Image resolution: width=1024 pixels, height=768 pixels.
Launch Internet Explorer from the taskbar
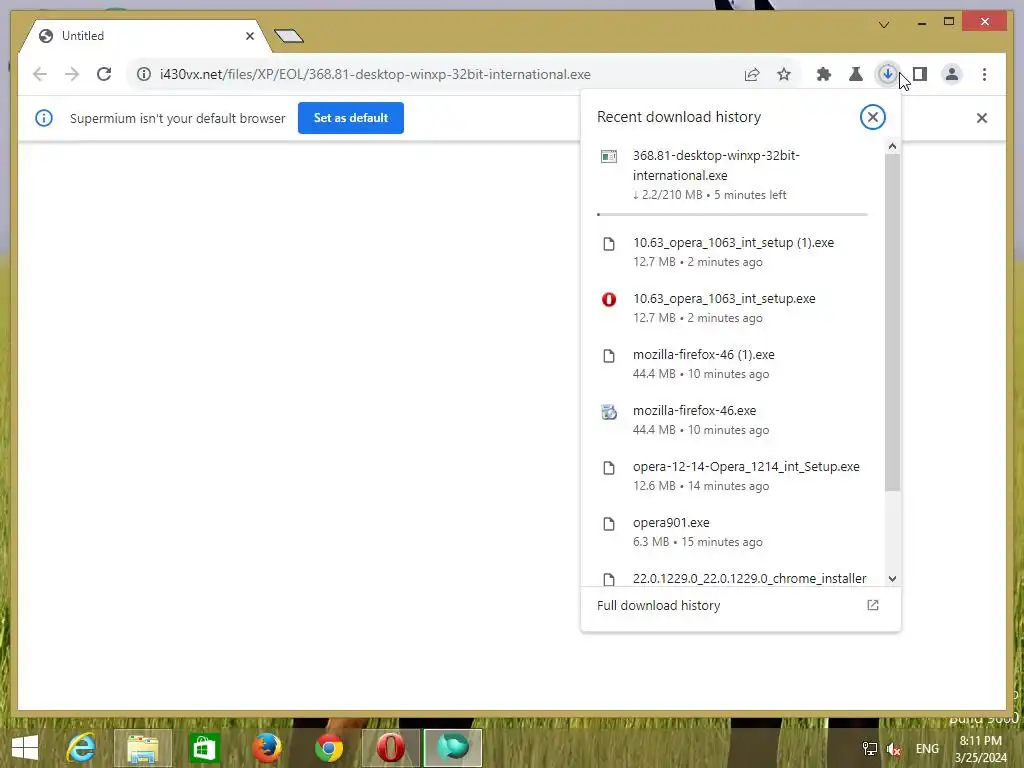pyautogui.click(x=82, y=748)
